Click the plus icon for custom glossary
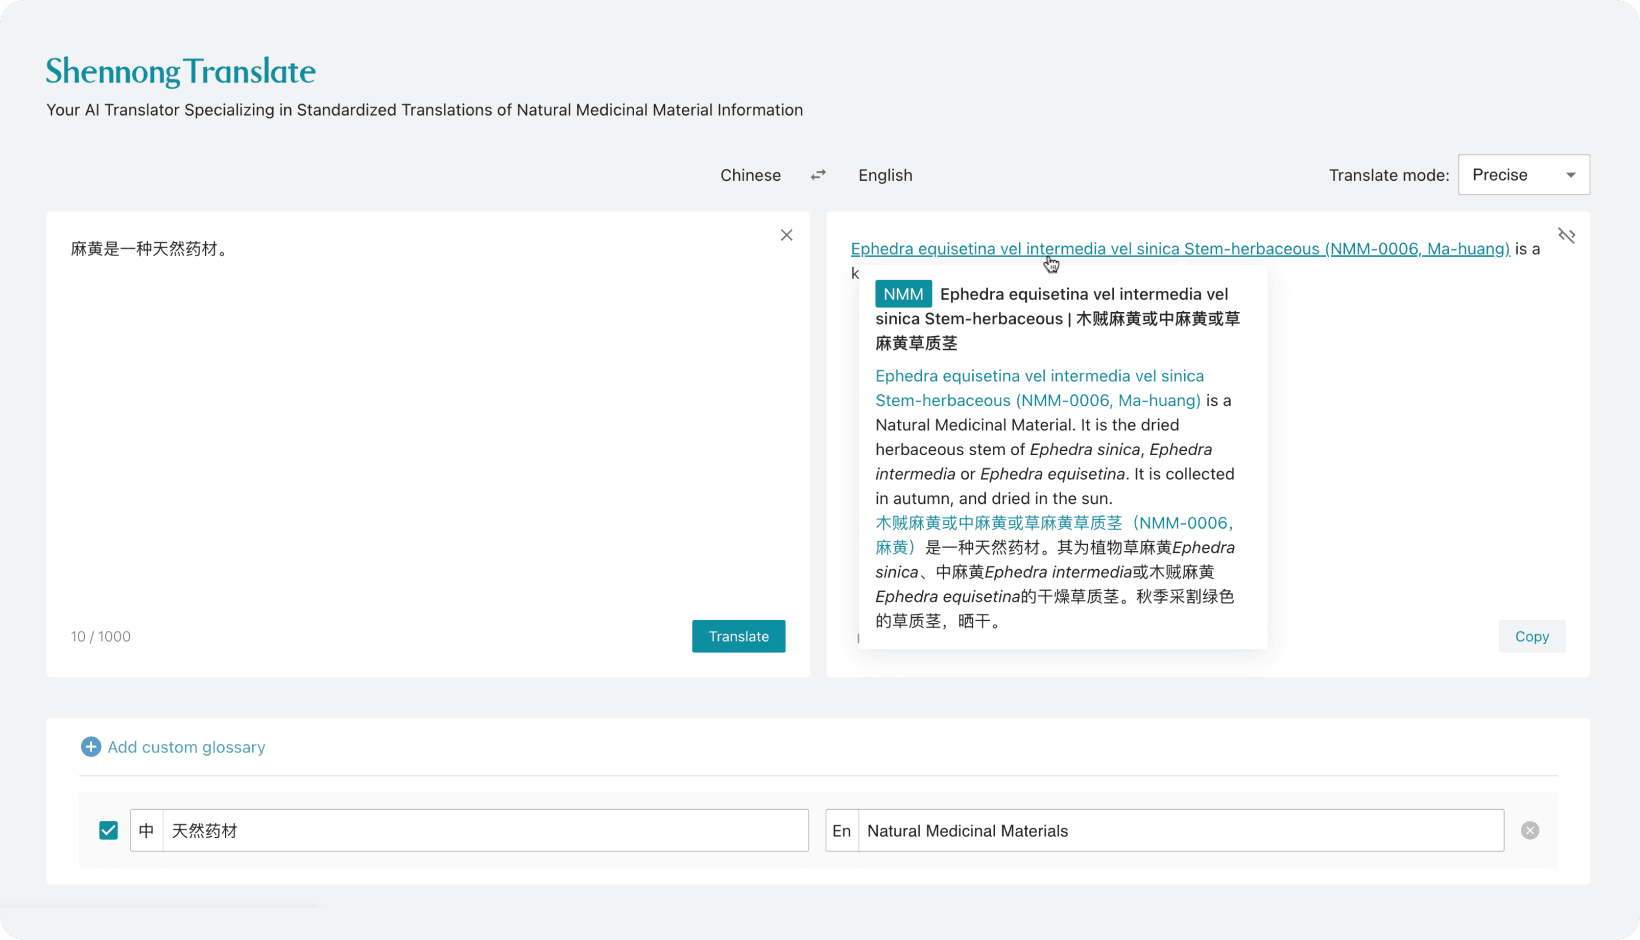The height and width of the screenshot is (940, 1640). pyautogui.click(x=91, y=747)
